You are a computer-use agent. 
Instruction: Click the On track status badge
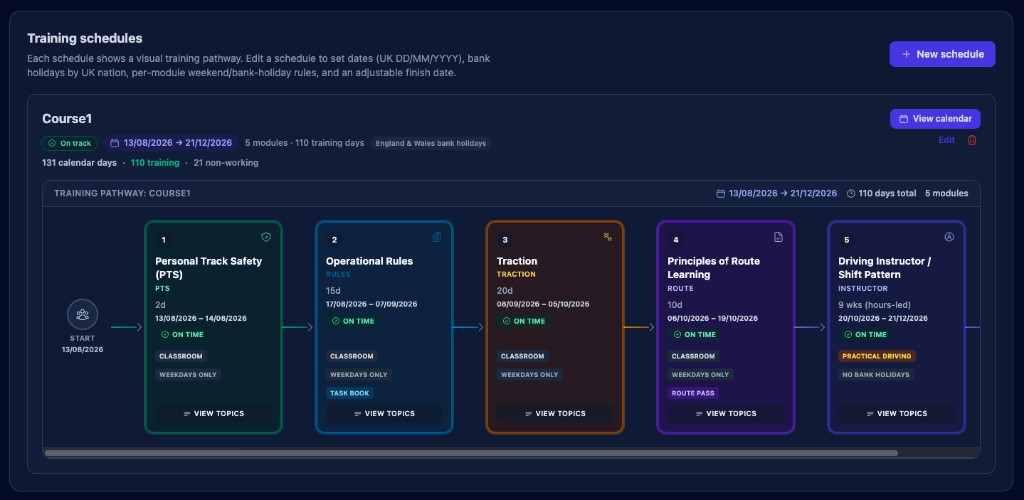point(69,143)
